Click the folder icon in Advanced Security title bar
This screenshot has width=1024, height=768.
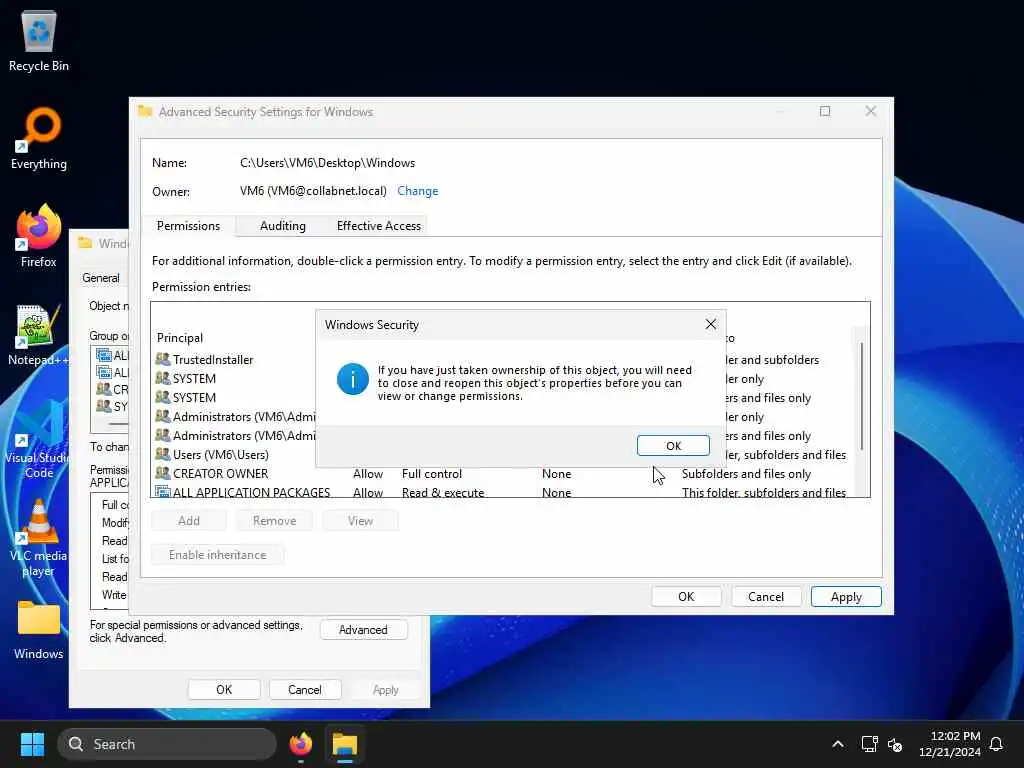point(145,111)
